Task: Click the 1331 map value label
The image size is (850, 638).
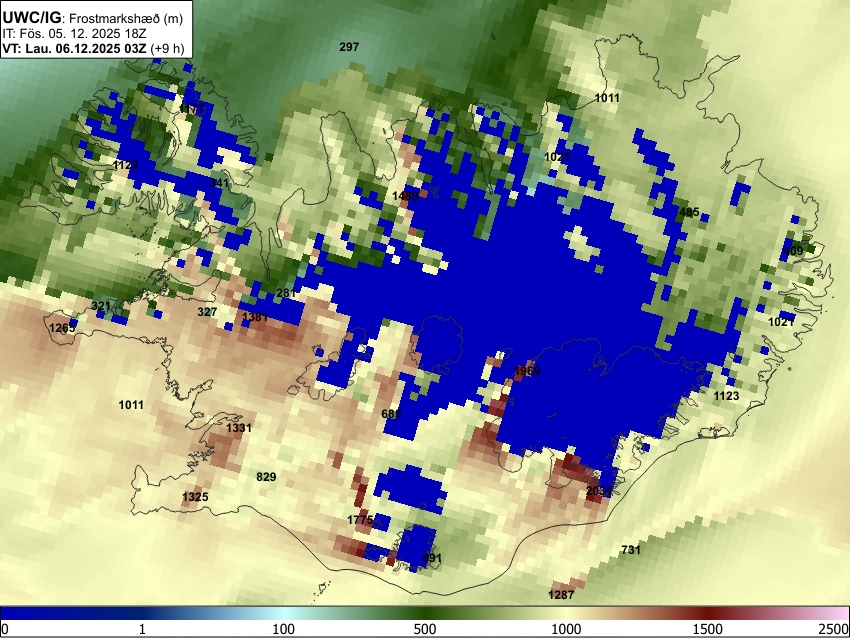Action: pos(239,428)
